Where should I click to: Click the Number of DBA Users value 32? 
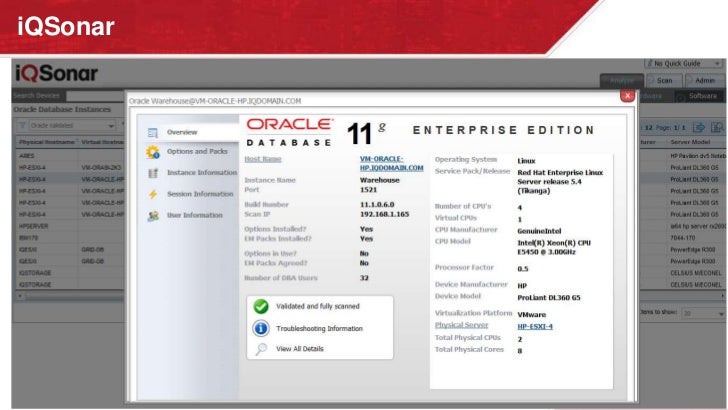(364, 278)
